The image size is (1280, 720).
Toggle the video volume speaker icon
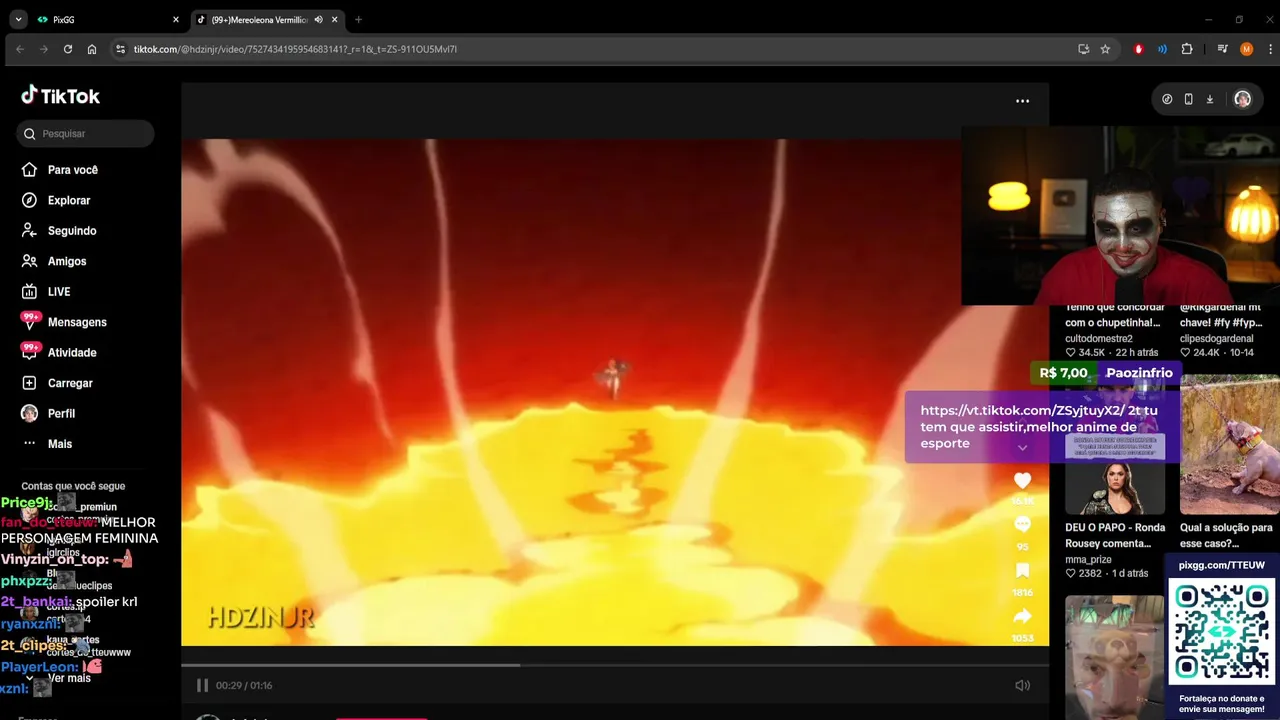click(x=1022, y=685)
